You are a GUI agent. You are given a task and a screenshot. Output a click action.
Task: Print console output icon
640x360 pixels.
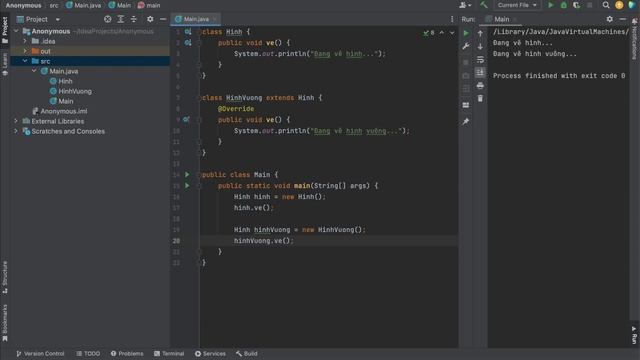click(x=480, y=85)
